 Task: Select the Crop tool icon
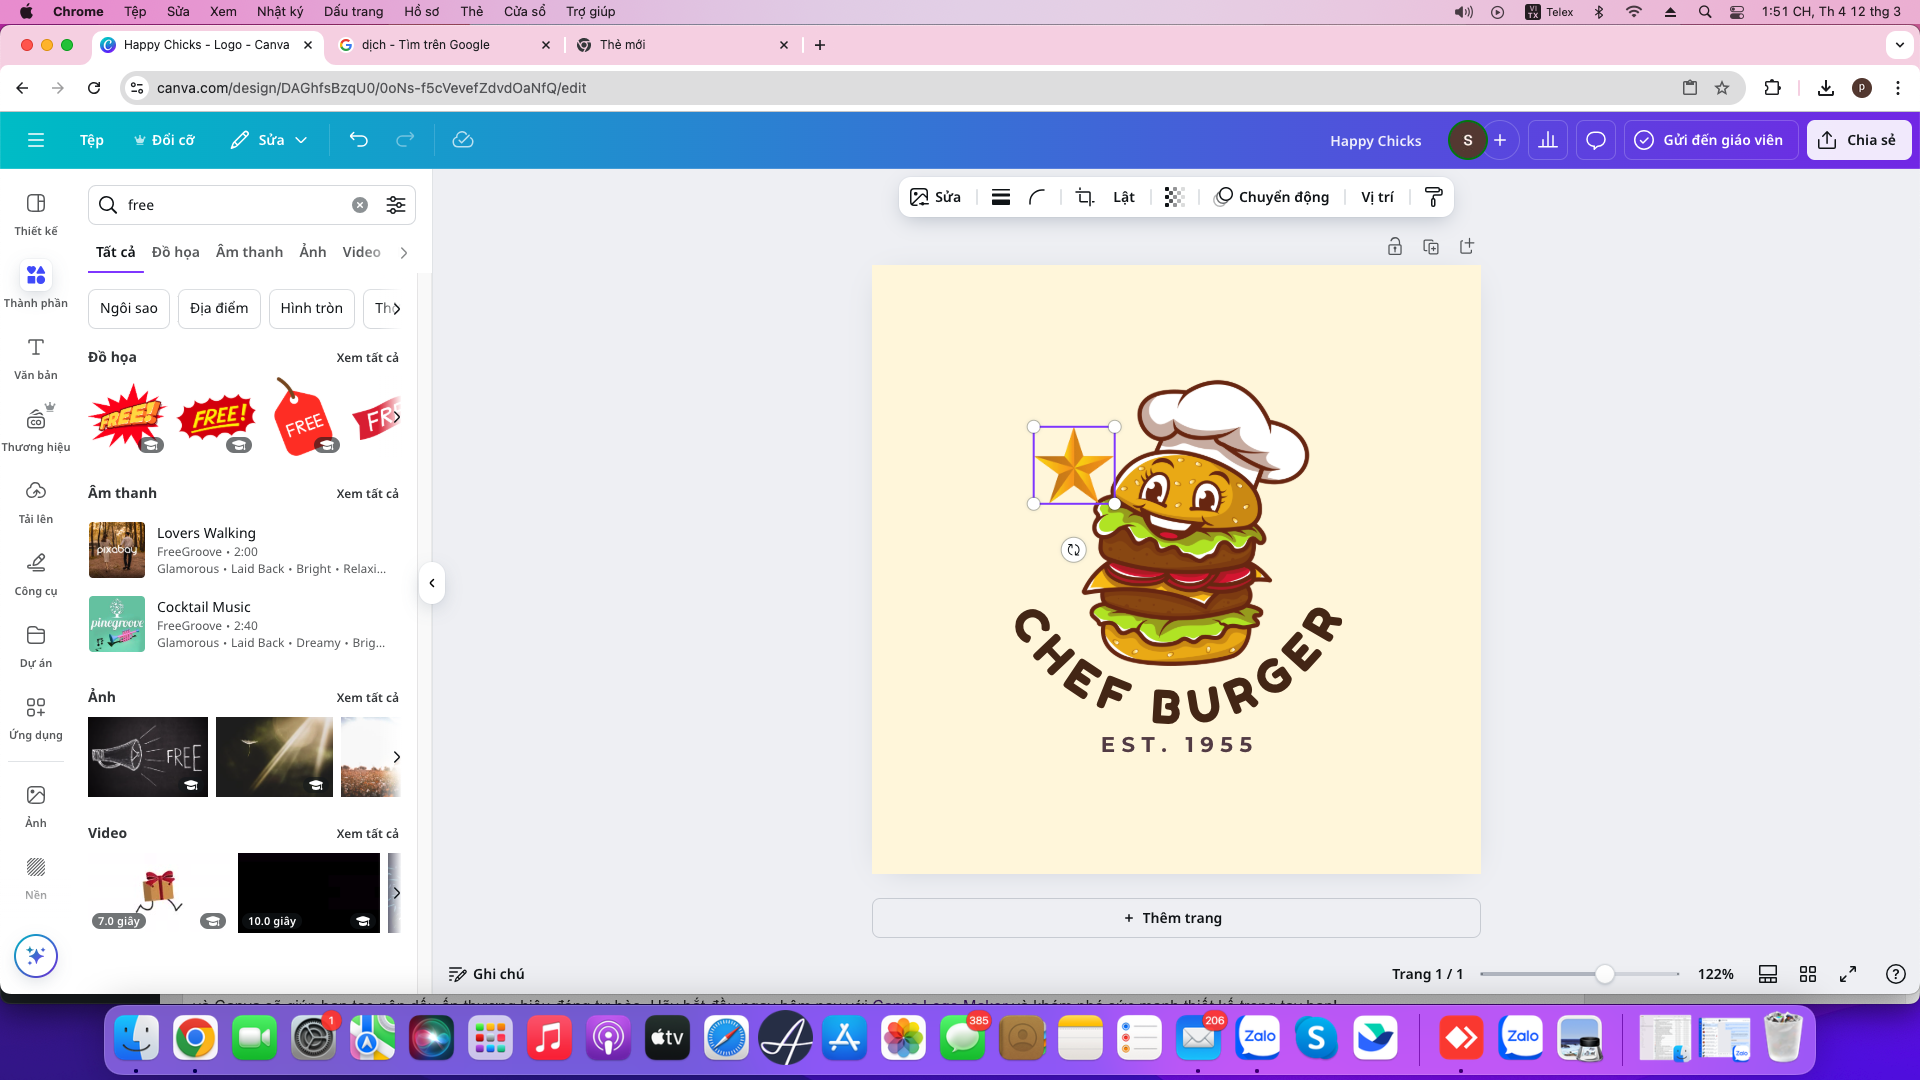point(1084,196)
